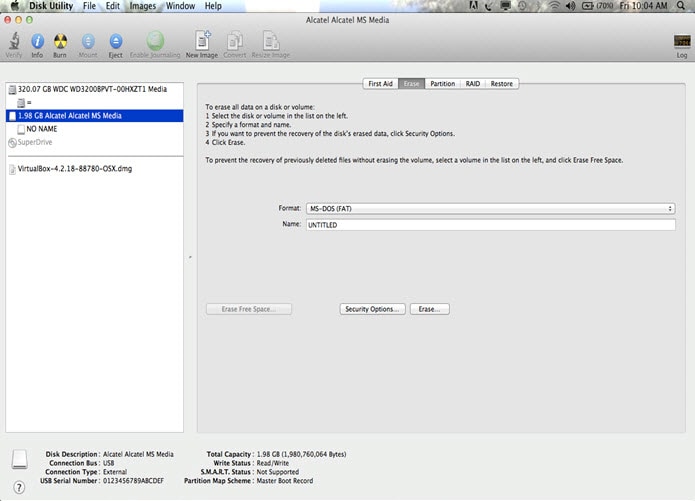This screenshot has width=695, height=501.
Task: Select the Erase tab
Action: pyautogui.click(x=411, y=84)
